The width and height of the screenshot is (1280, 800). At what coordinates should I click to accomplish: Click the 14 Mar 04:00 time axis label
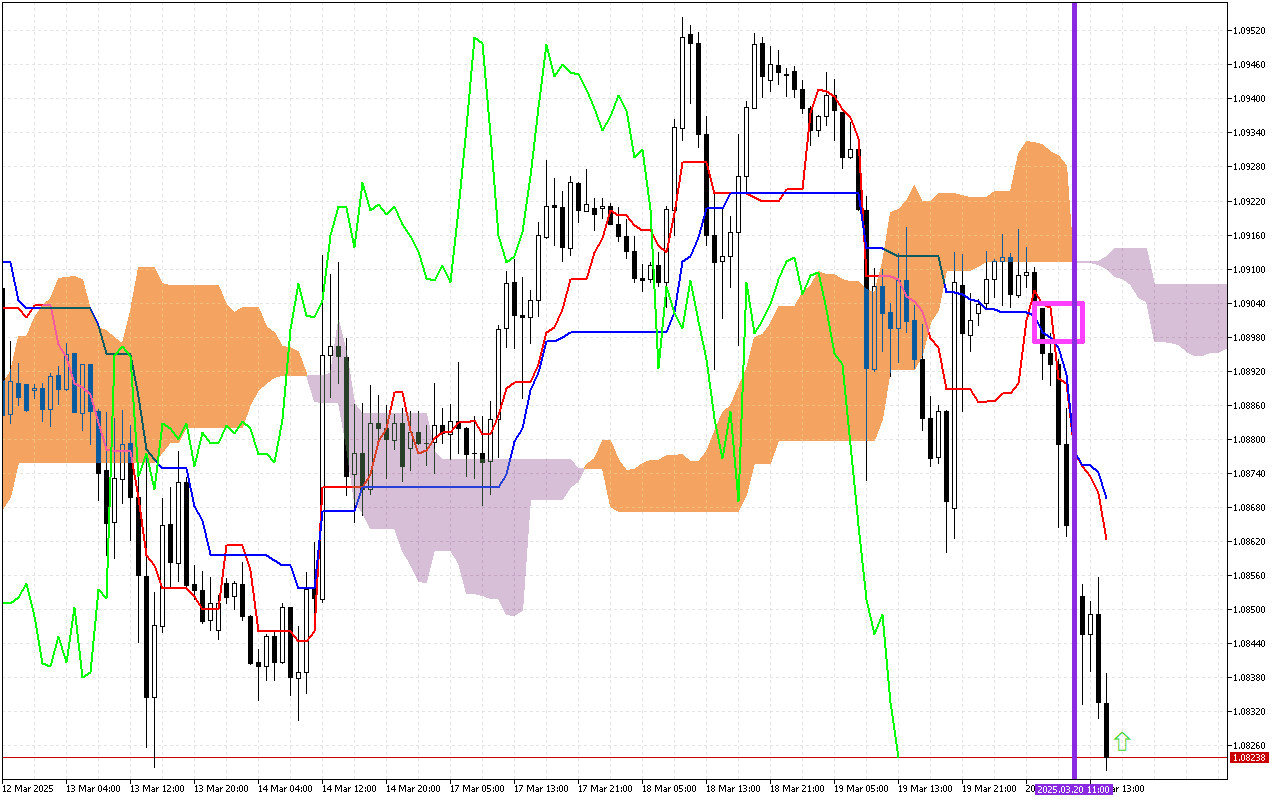[x=284, y=789]
